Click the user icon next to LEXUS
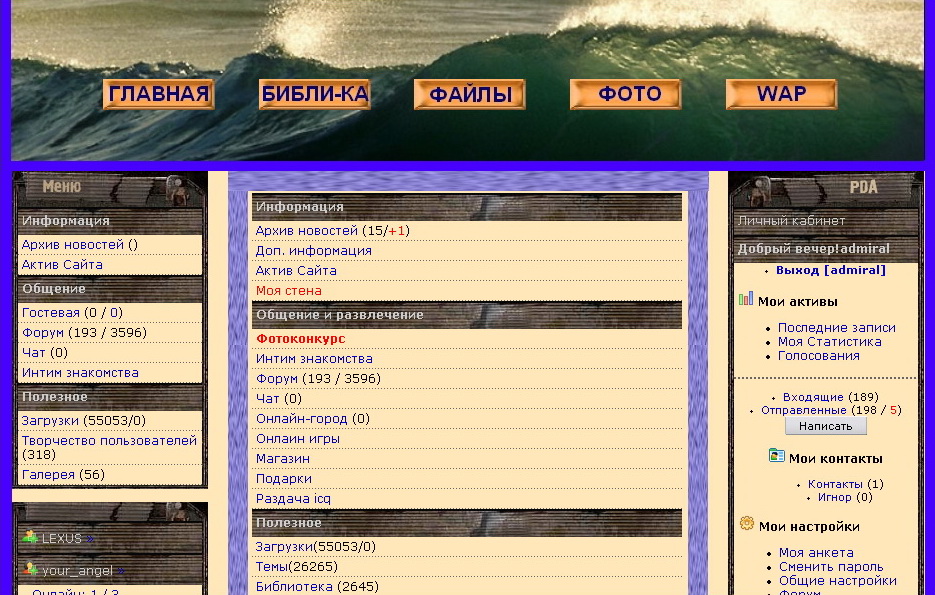Image resolution: width=935 pixels, height=595 pixels. 30,537
